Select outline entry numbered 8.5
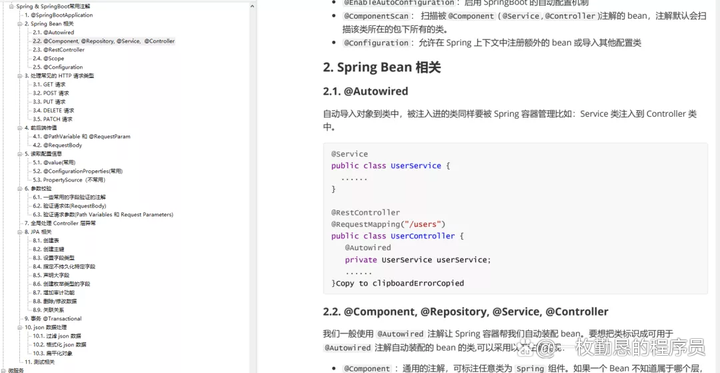This screenshot has width=720, height=373. pyautogui.click(x=51, y=276)
